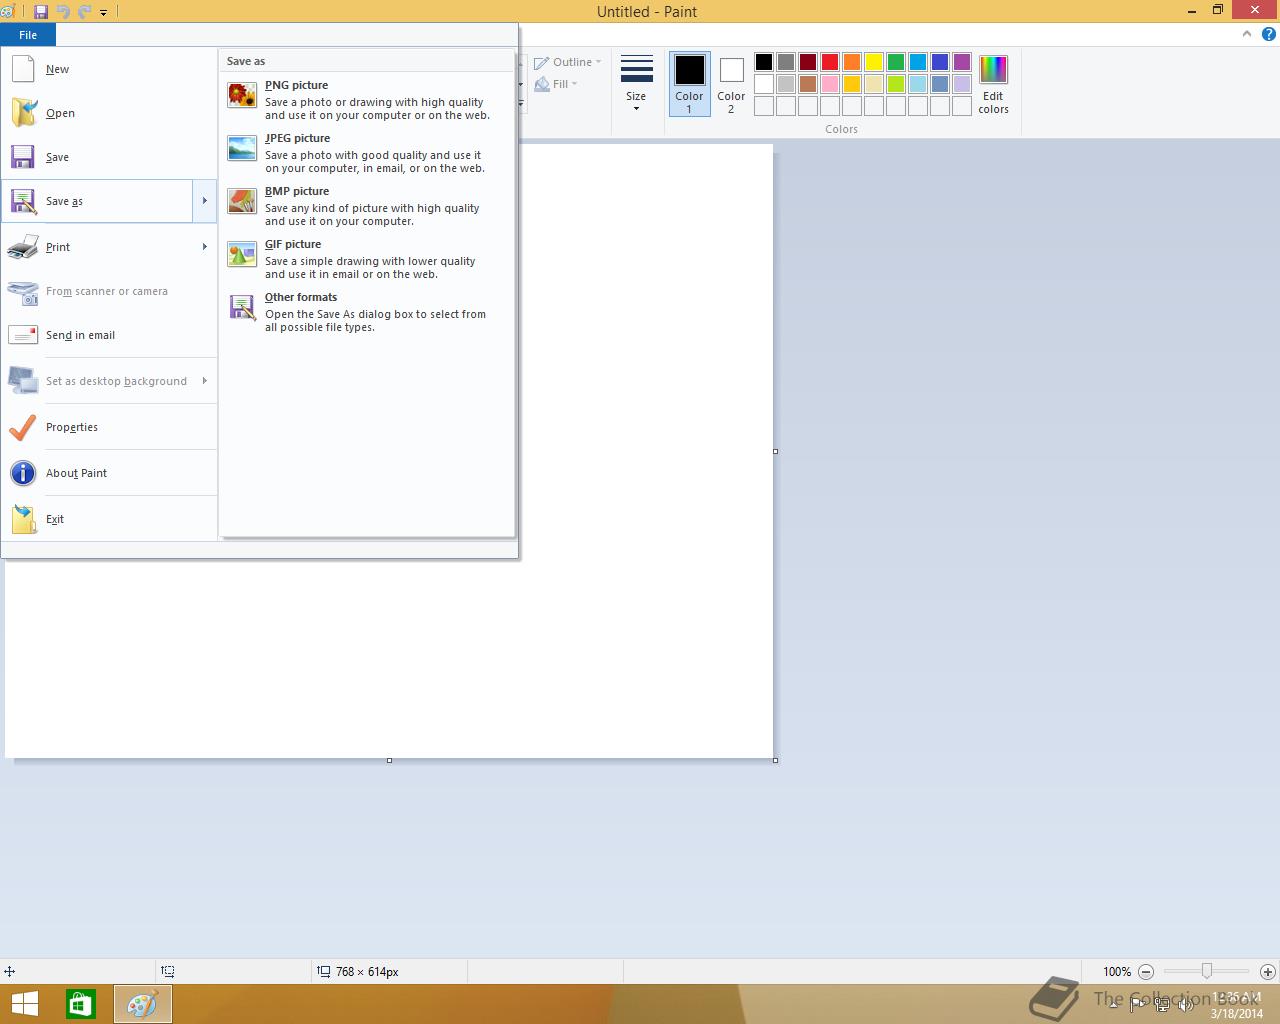Select About Paint menu entry
The height and width of the screenshot is (1024, 1280).
109,473
